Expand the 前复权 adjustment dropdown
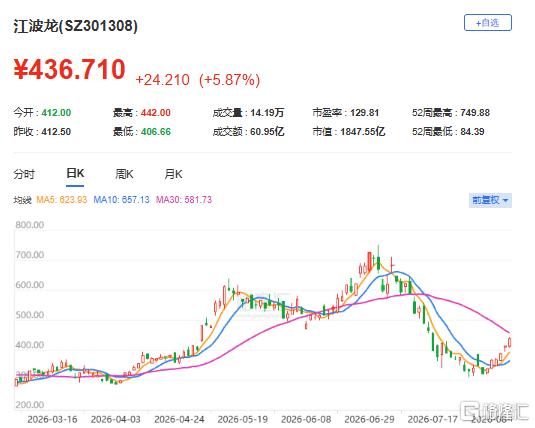 (x=490, y=200)
